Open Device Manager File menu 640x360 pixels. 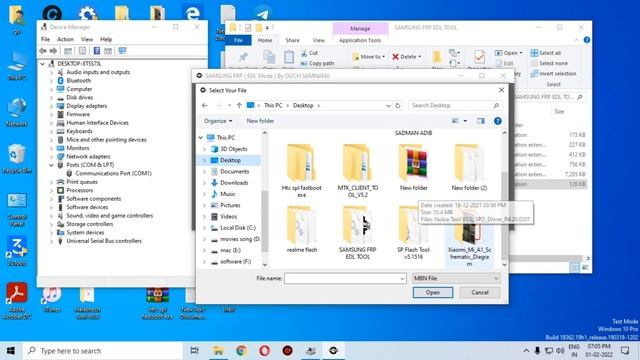tap(45, 39)
